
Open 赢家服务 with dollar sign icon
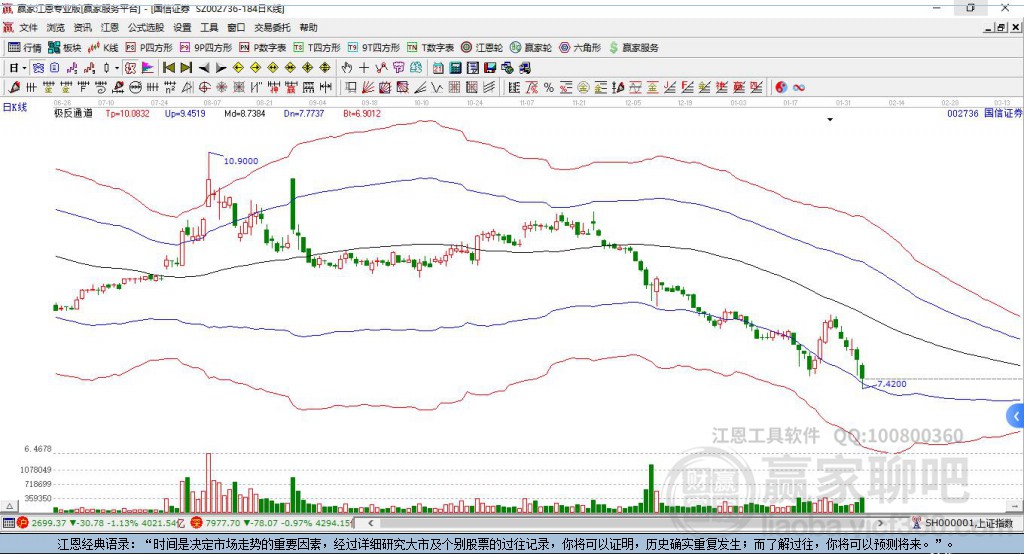tap(633, 48)
